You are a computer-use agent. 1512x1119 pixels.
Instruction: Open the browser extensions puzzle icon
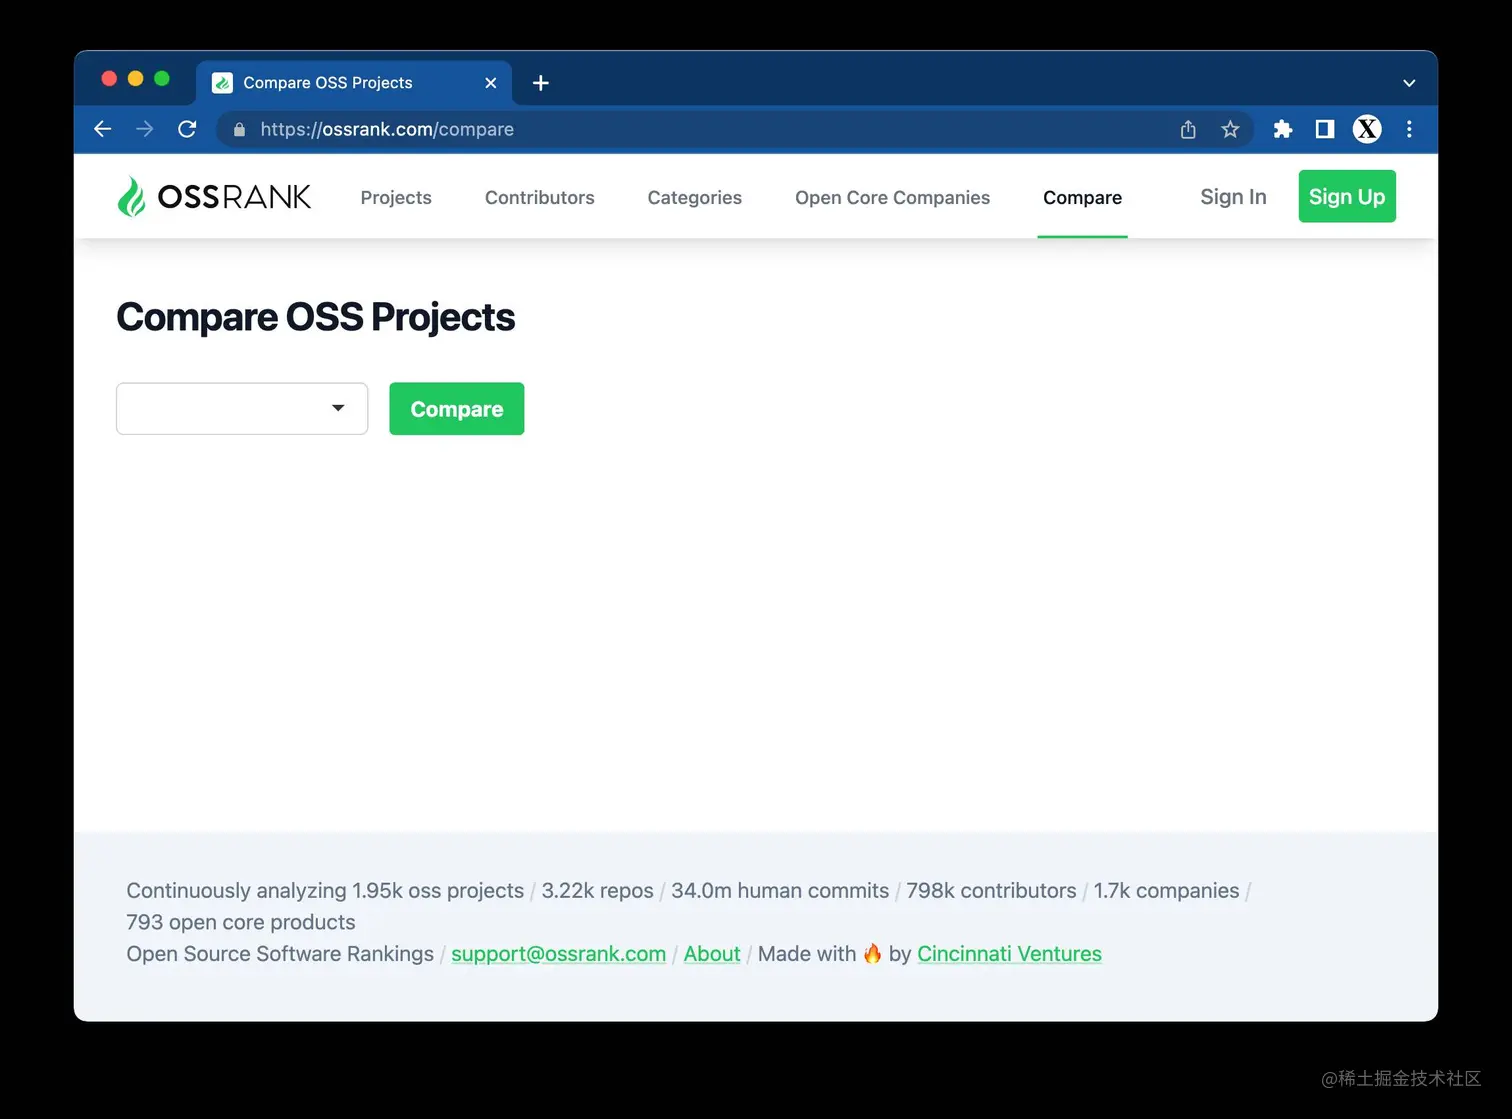tap(1282, 129)
